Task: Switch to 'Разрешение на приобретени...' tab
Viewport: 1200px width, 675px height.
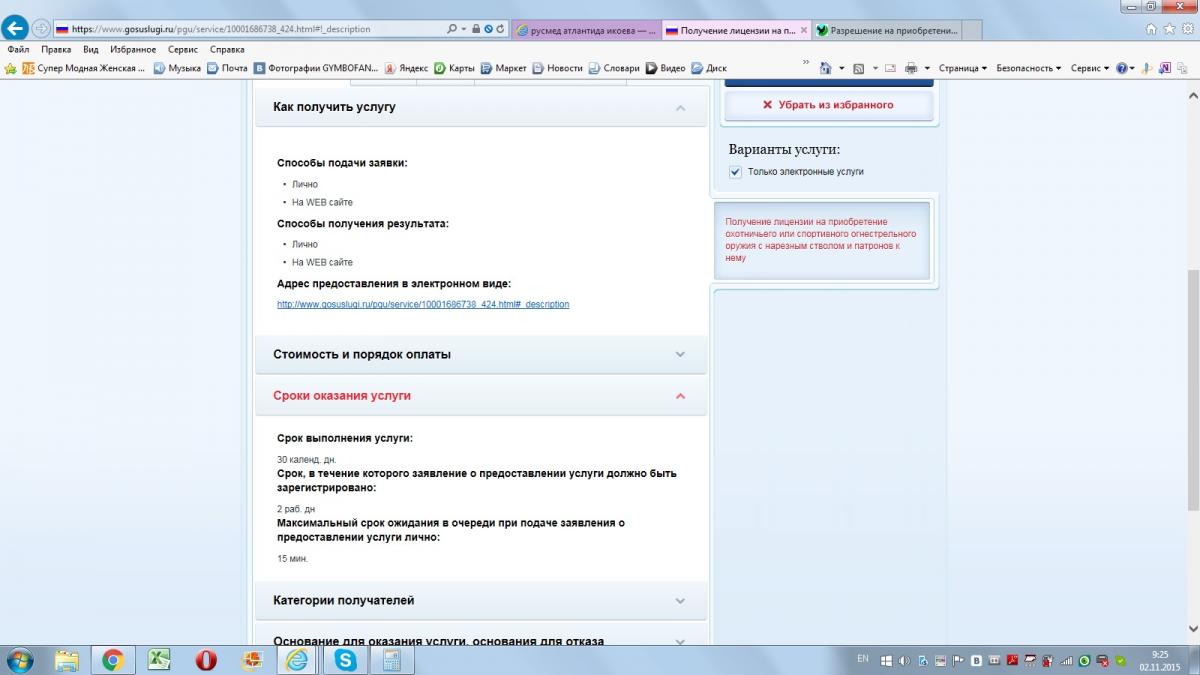Action: tap(886, 30)
